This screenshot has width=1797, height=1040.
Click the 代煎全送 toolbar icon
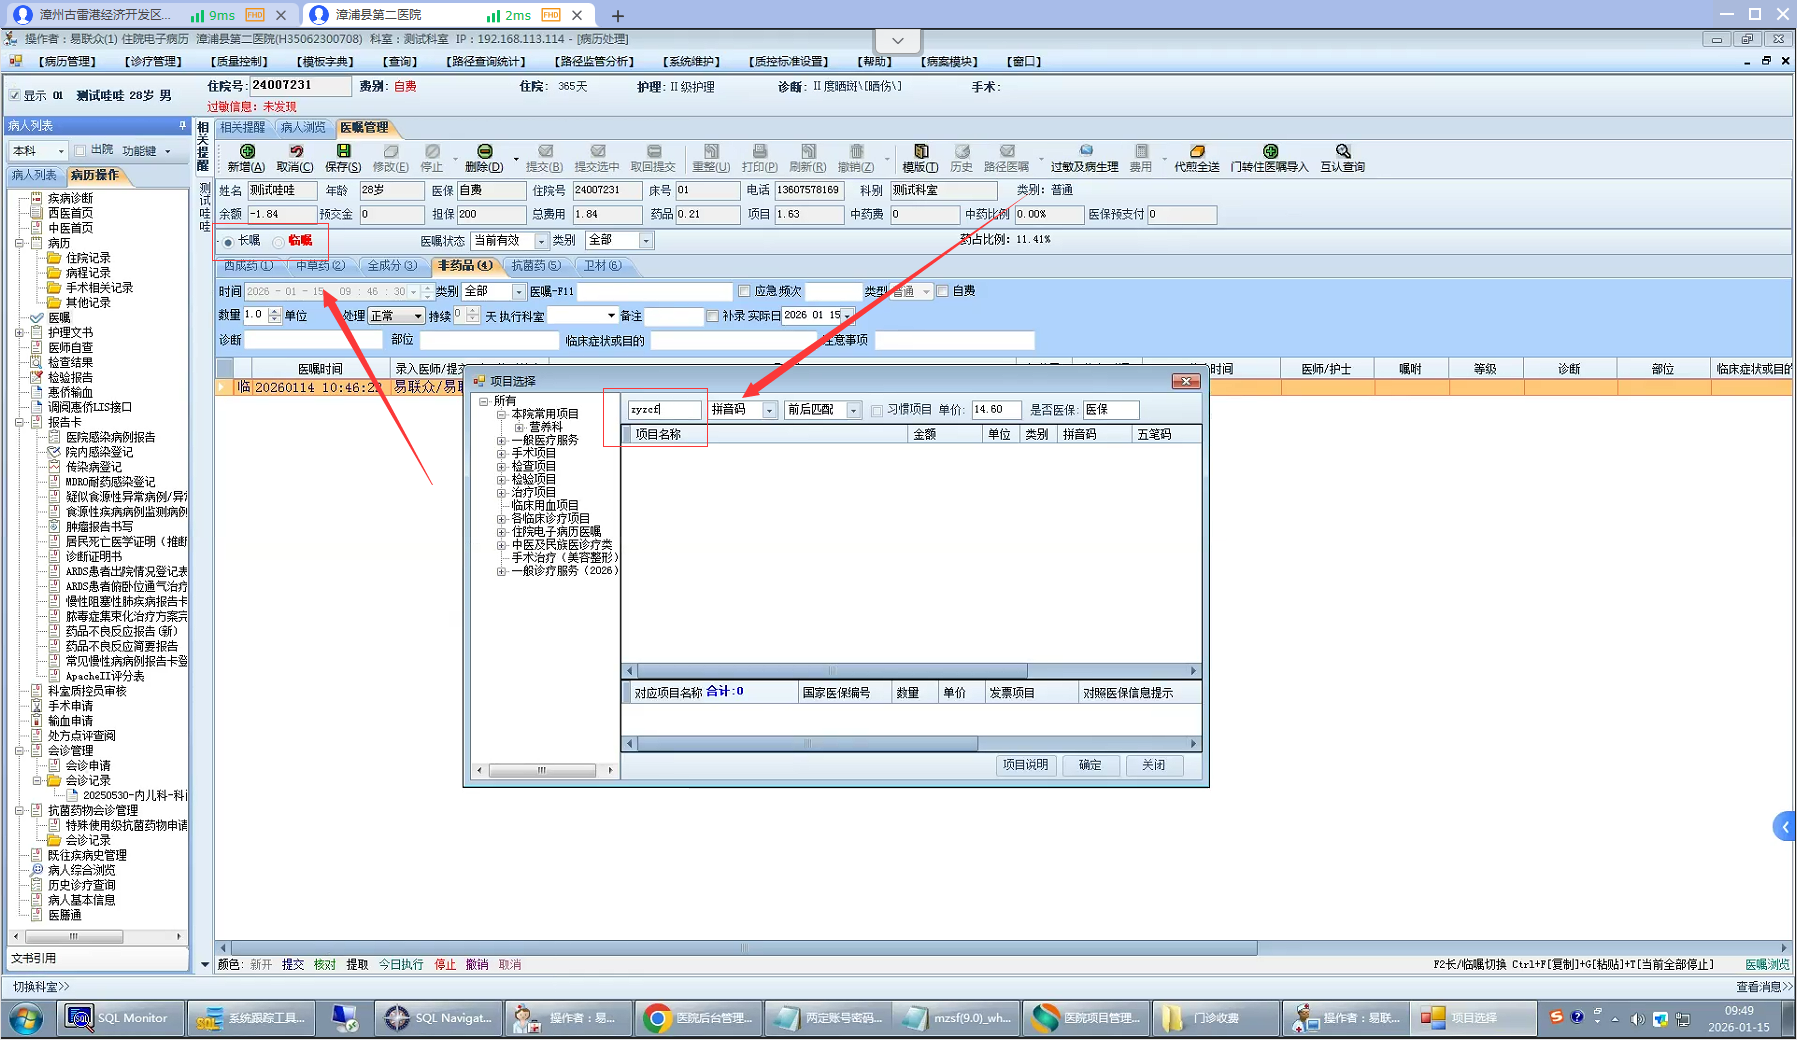click(1197, 158)
